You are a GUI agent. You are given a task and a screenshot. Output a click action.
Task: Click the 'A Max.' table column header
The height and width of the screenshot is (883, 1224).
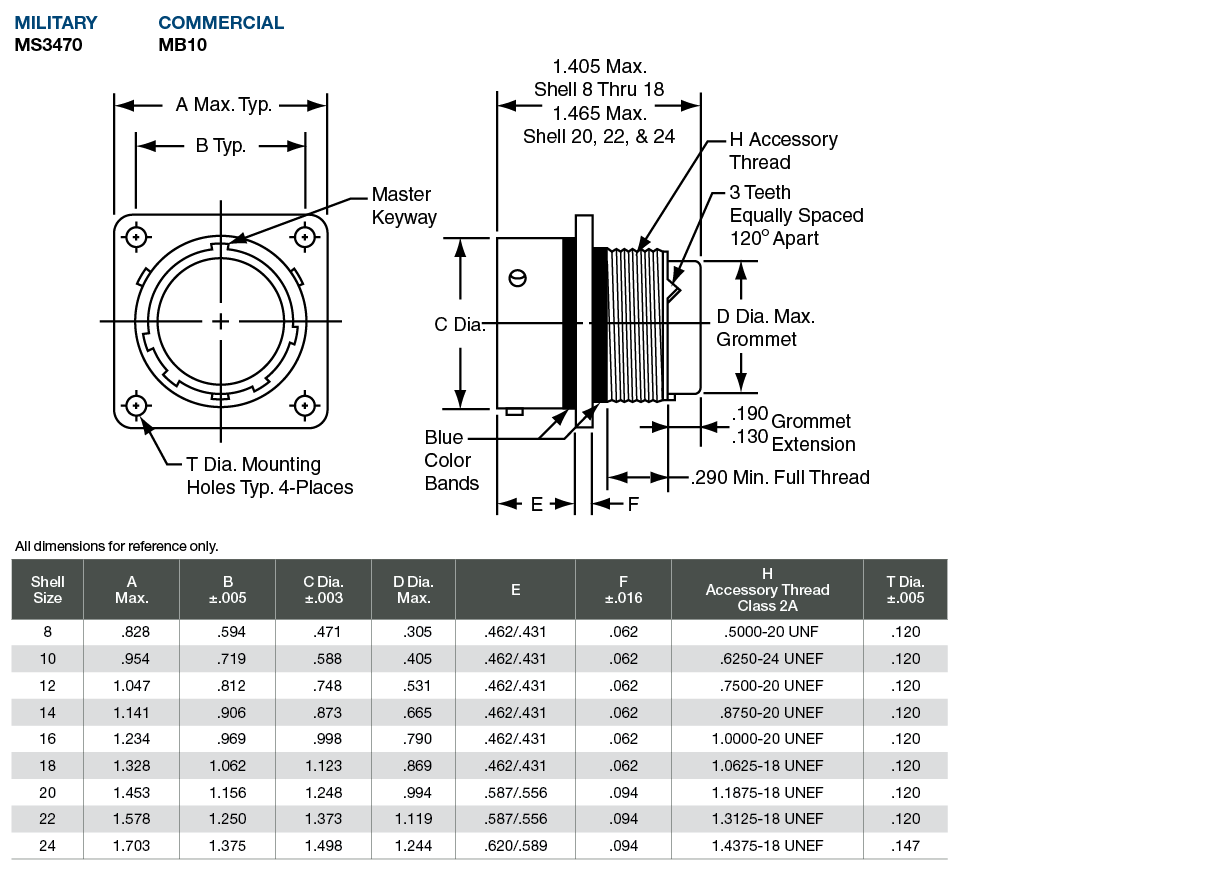pyautogui.click(x=132, y=589)
